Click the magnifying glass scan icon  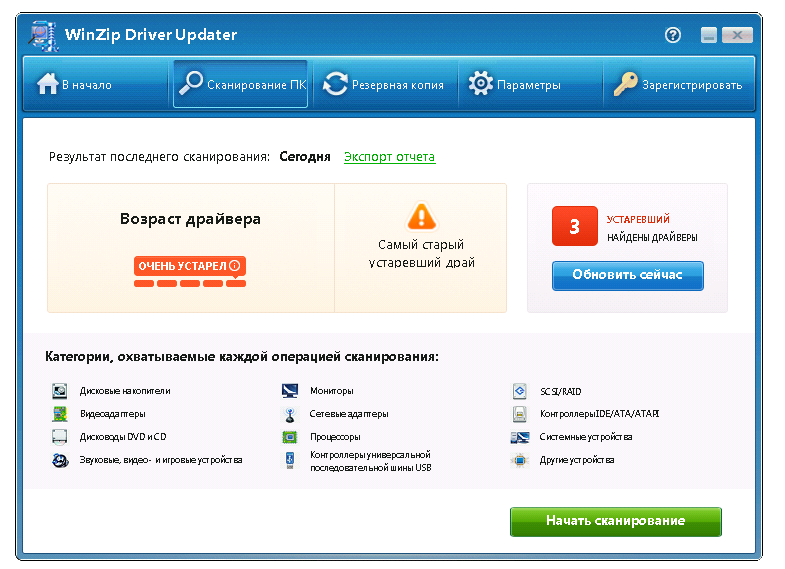click(x=191, y=83)
